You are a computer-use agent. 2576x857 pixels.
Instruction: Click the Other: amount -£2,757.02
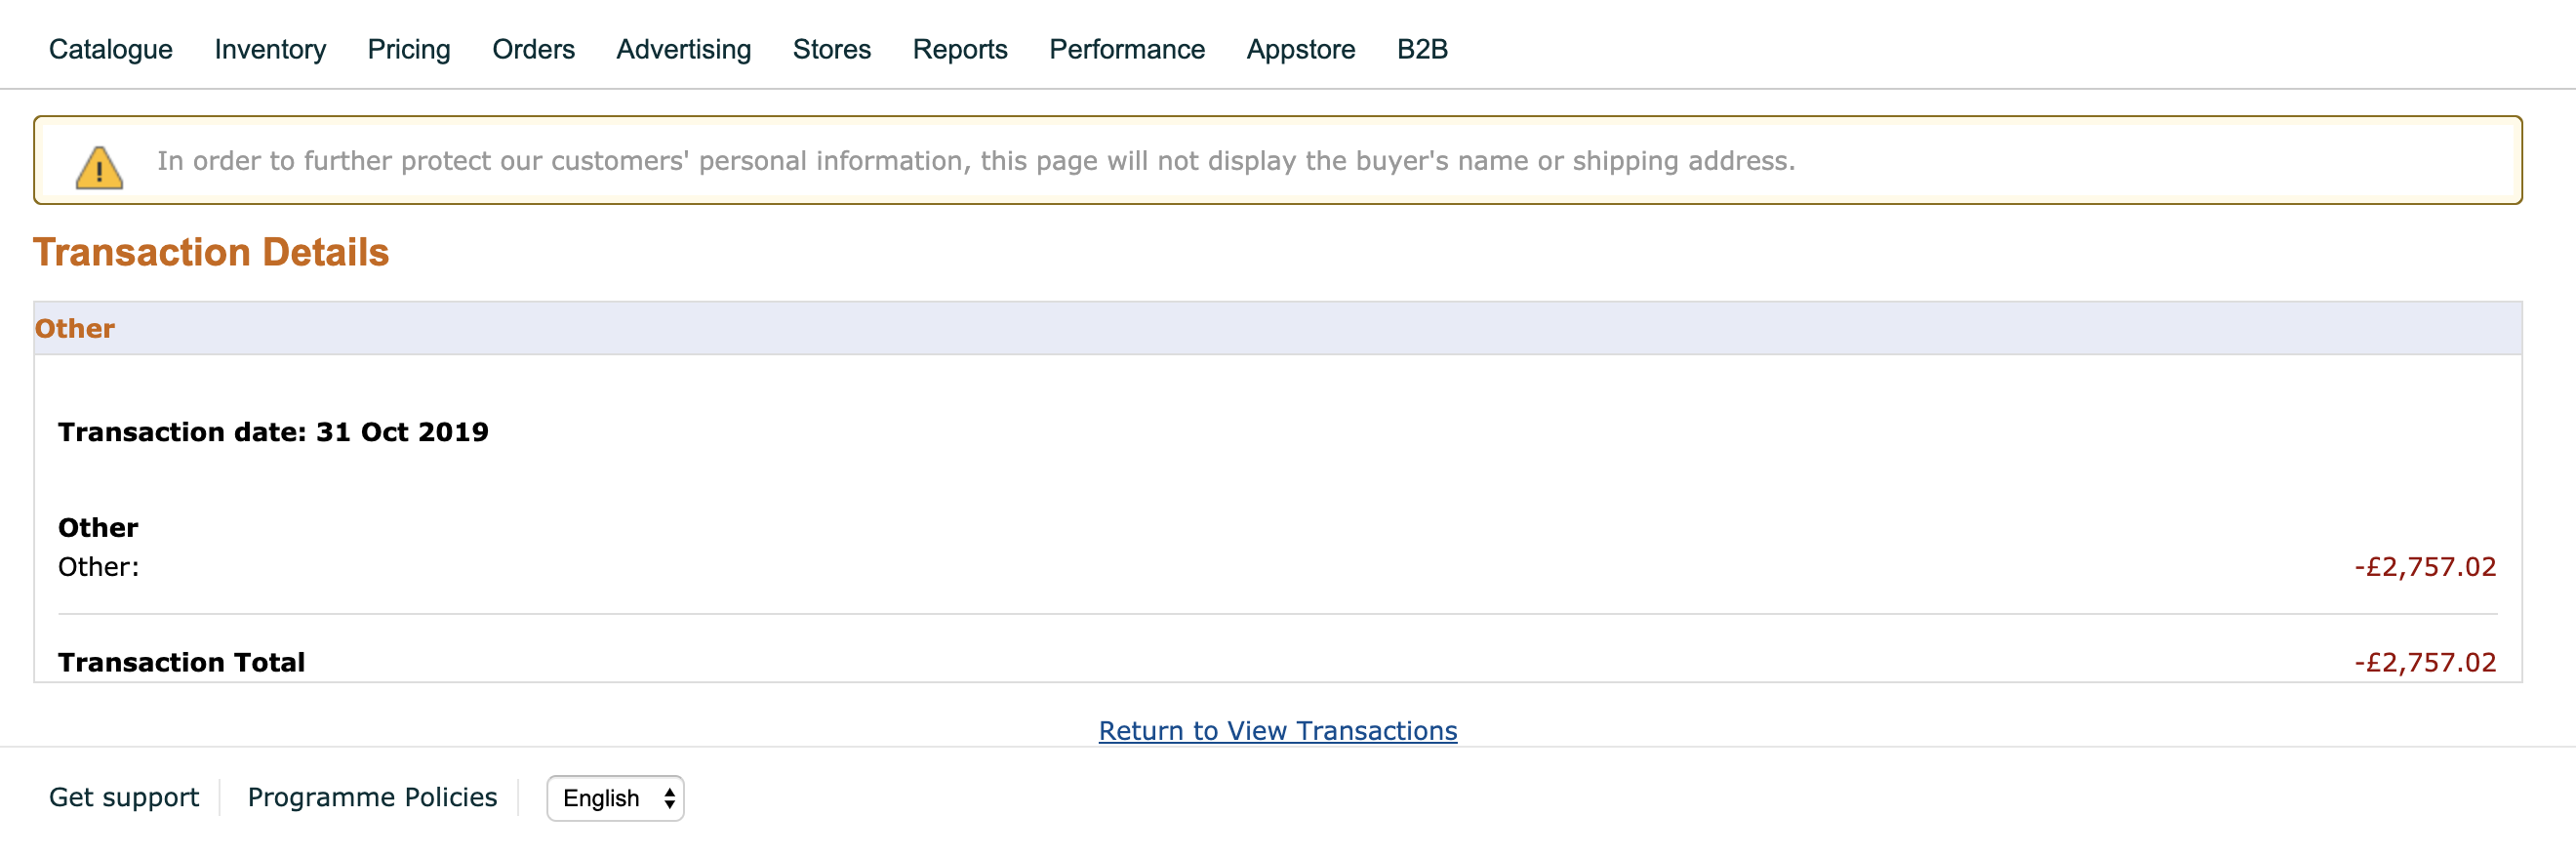[2425, 567]
